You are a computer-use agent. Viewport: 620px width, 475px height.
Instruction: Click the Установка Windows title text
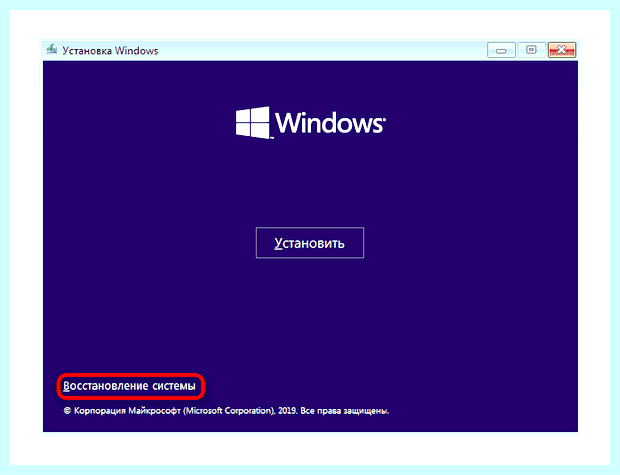point(110,51)
